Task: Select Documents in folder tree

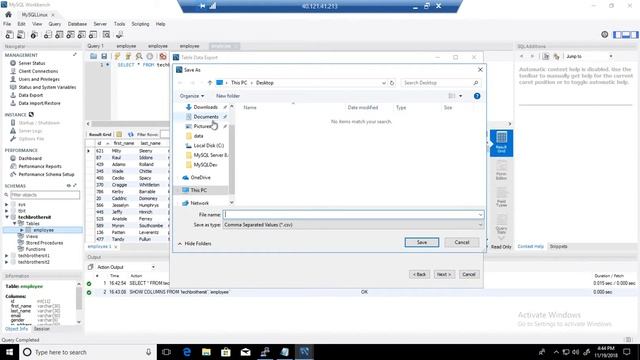Action: click(x=206, y=117)
